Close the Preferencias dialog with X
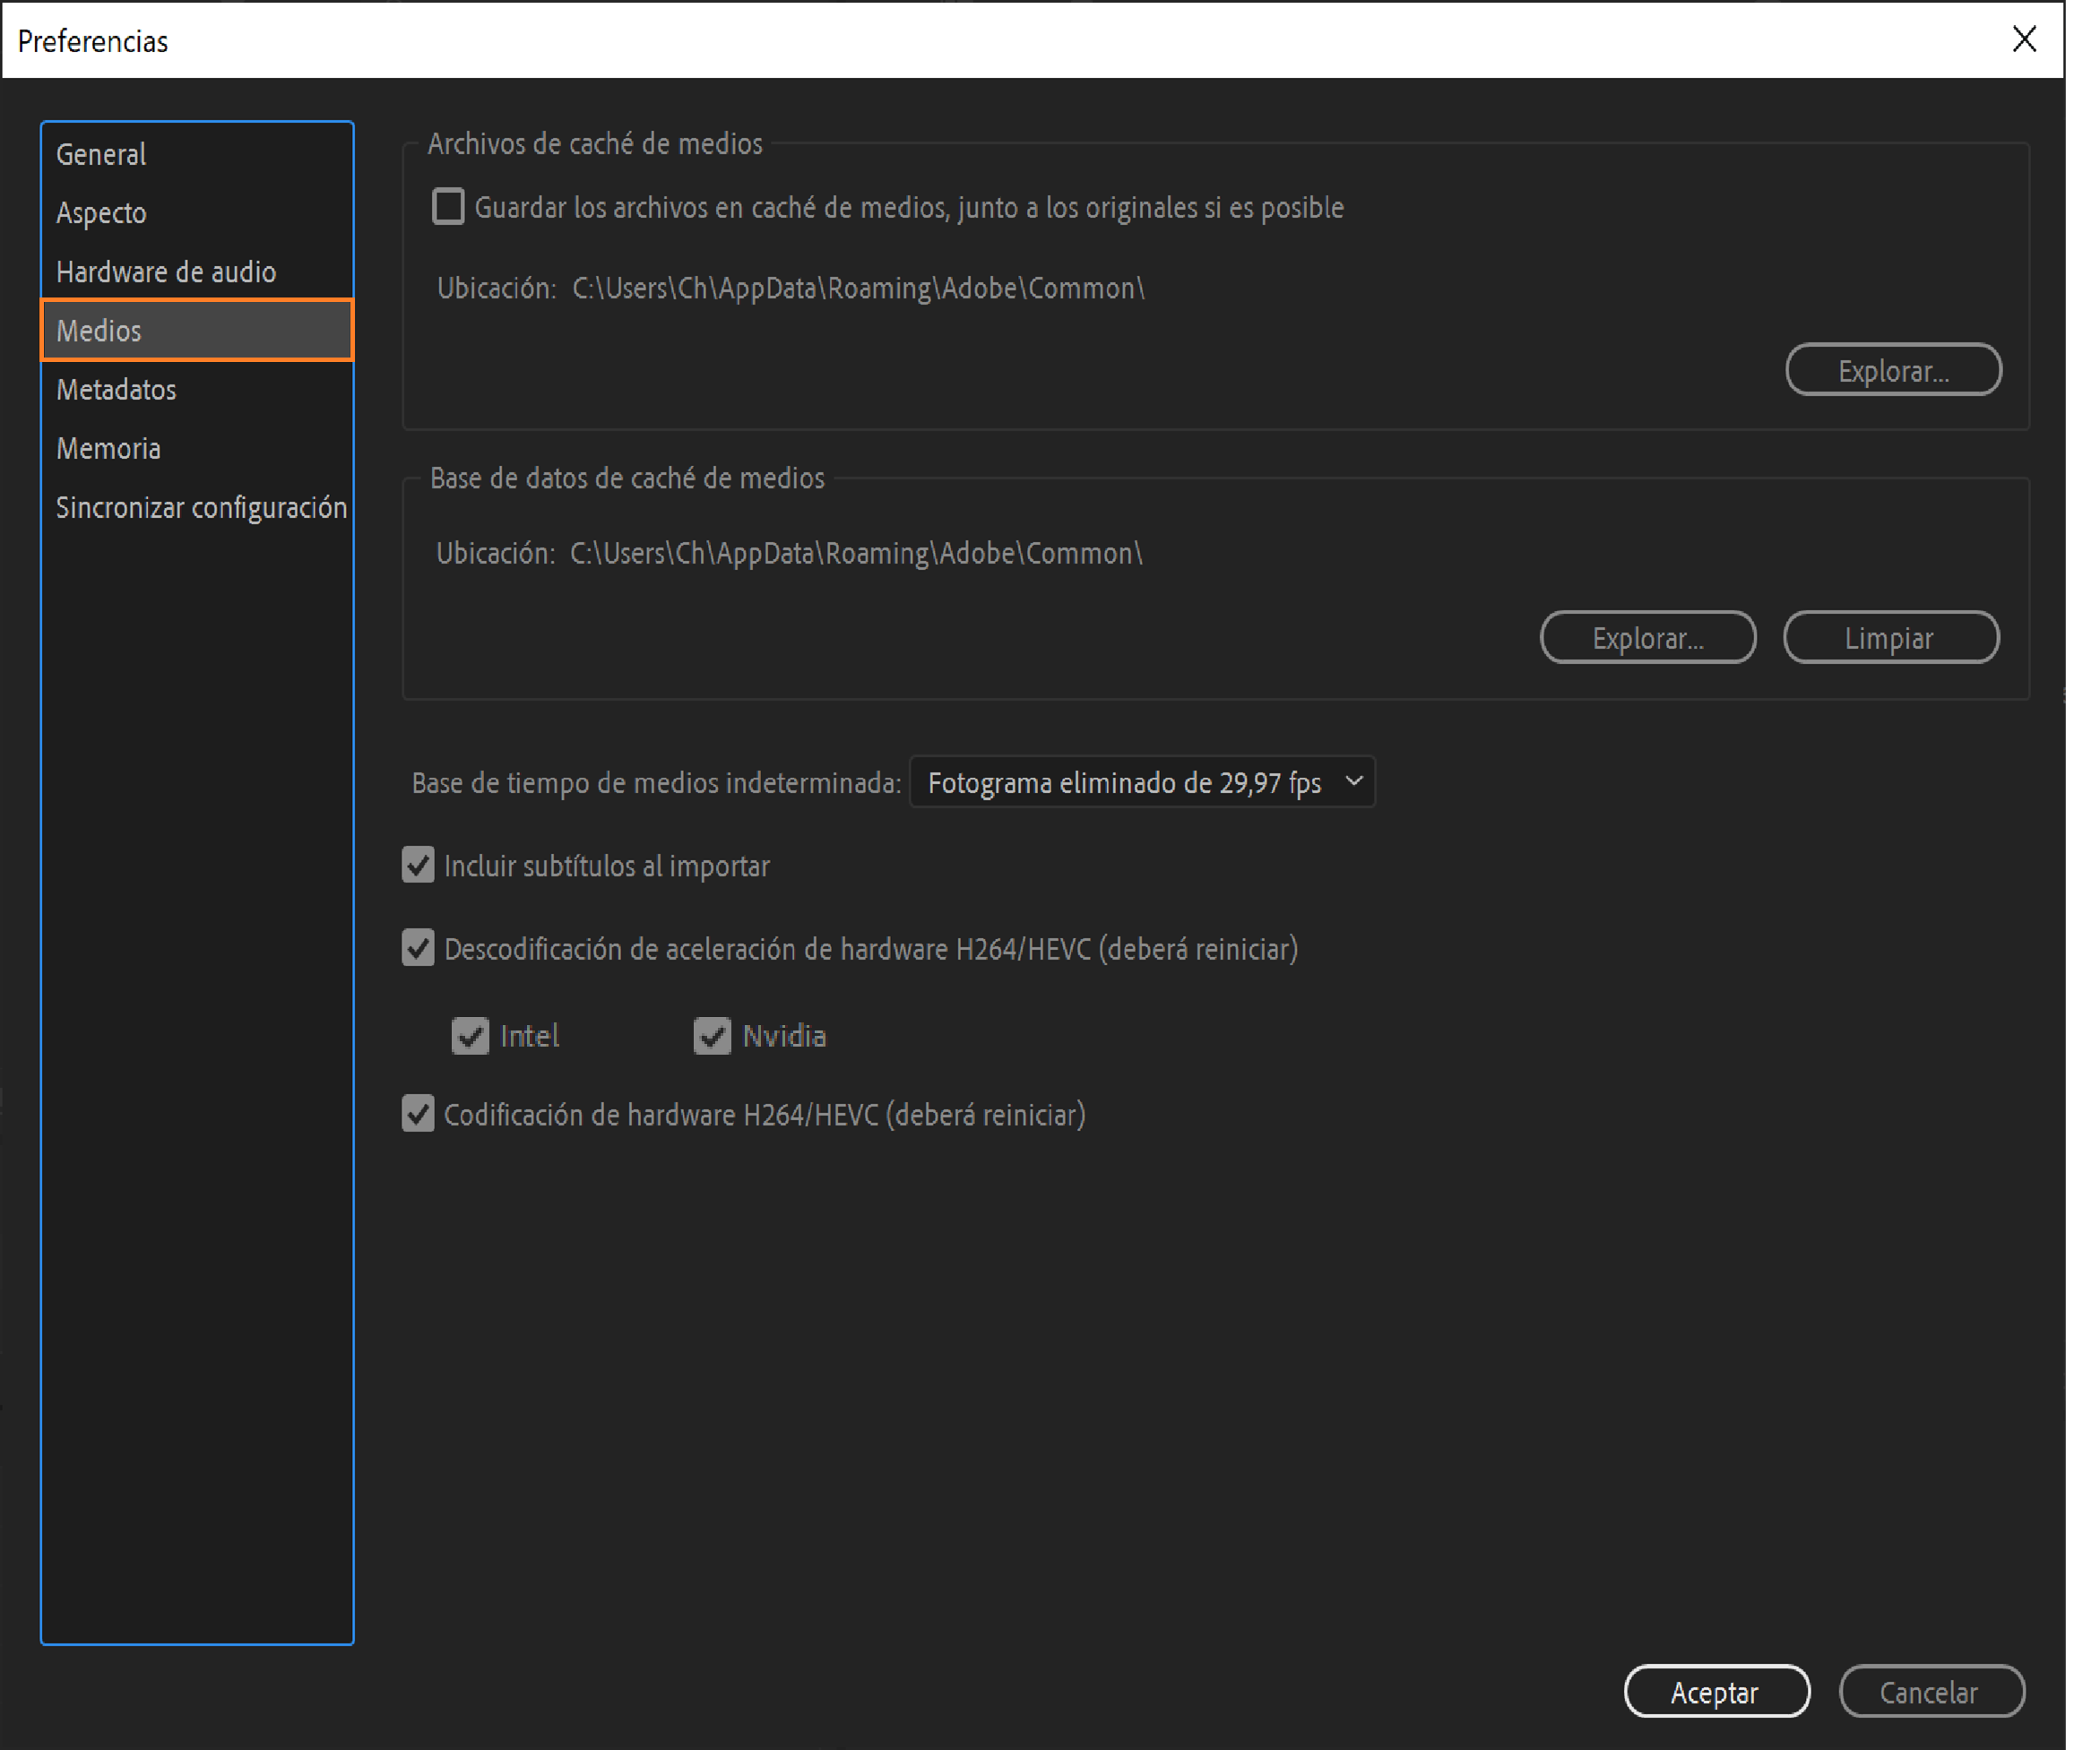2100x1750 pixels. (x=2023, y=40)
